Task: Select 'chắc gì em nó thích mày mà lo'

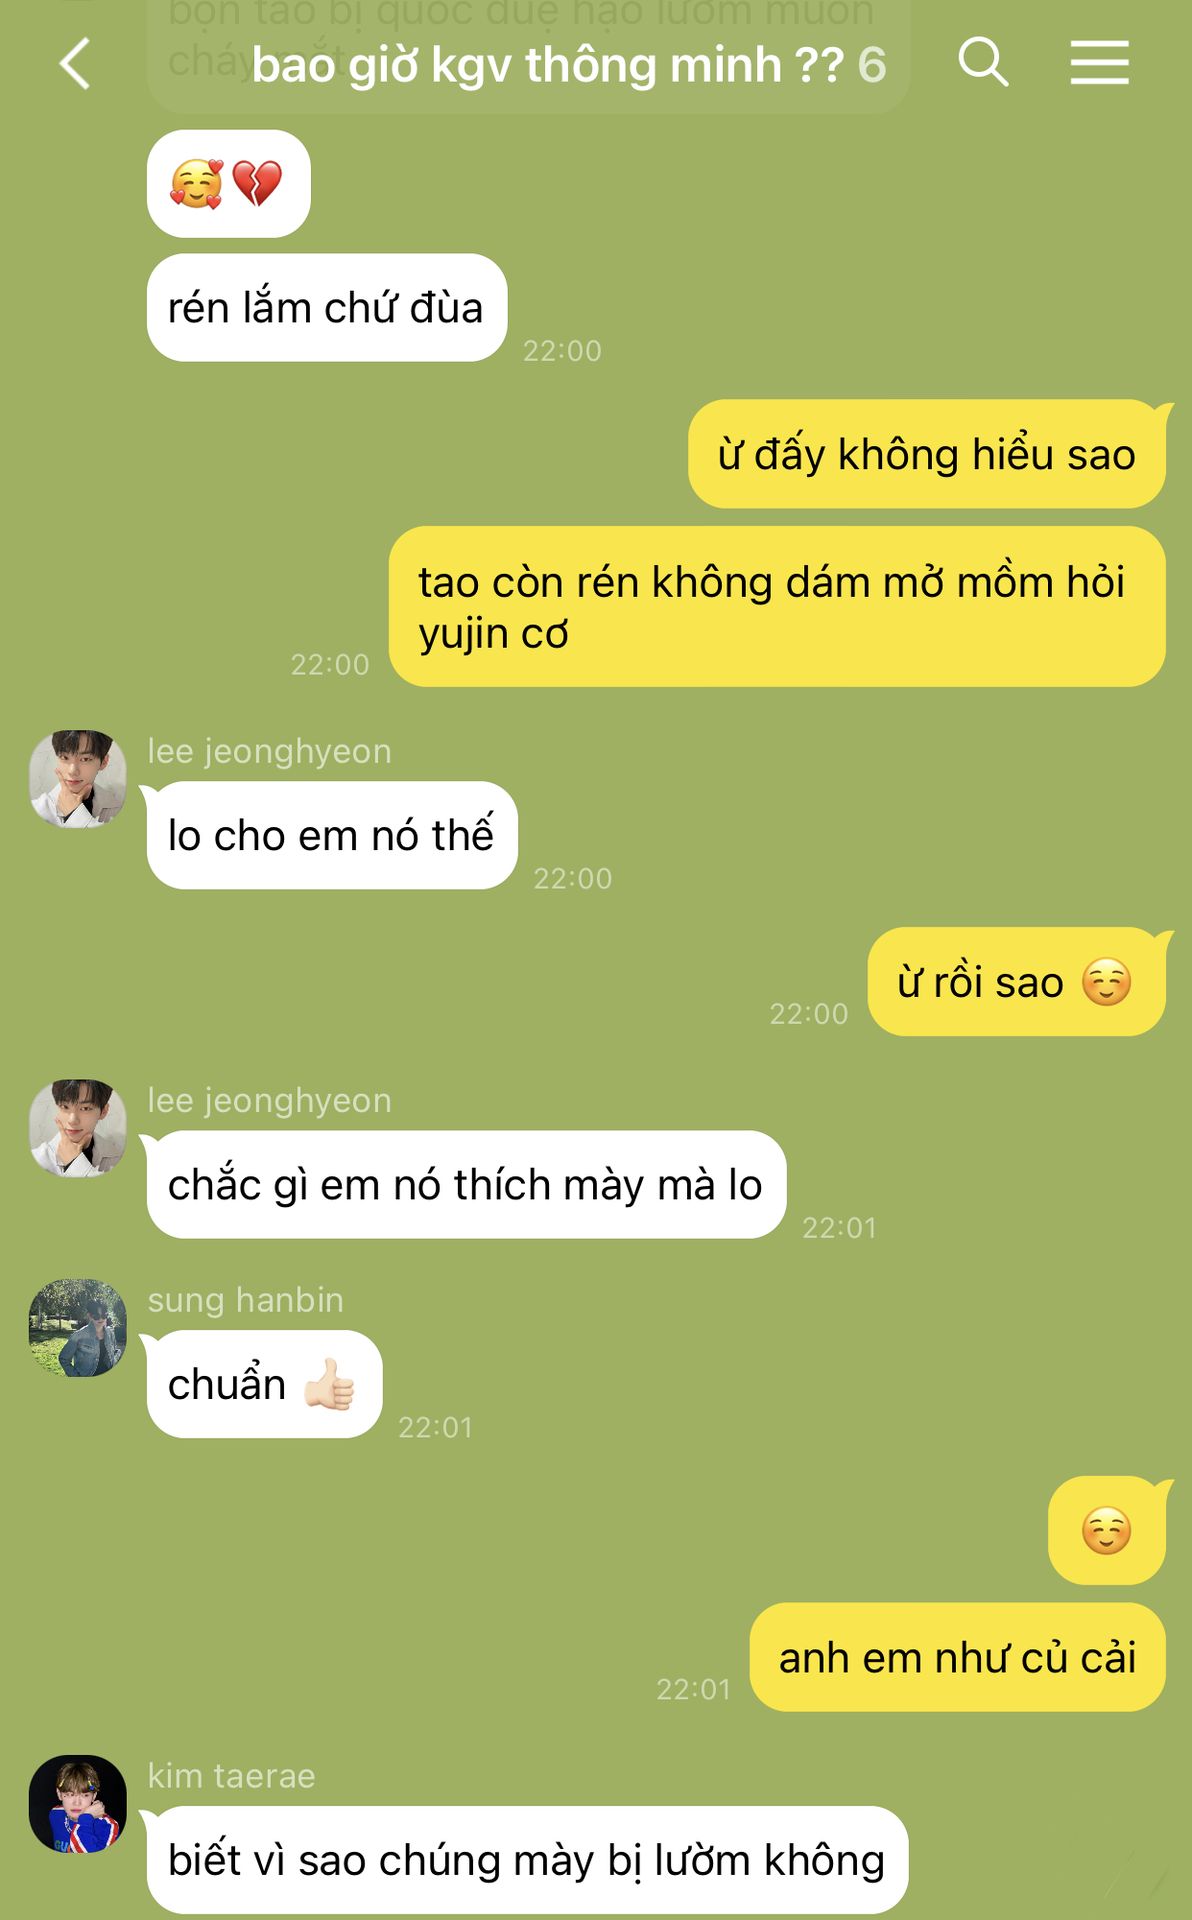Action: [x=466, y=1185]
